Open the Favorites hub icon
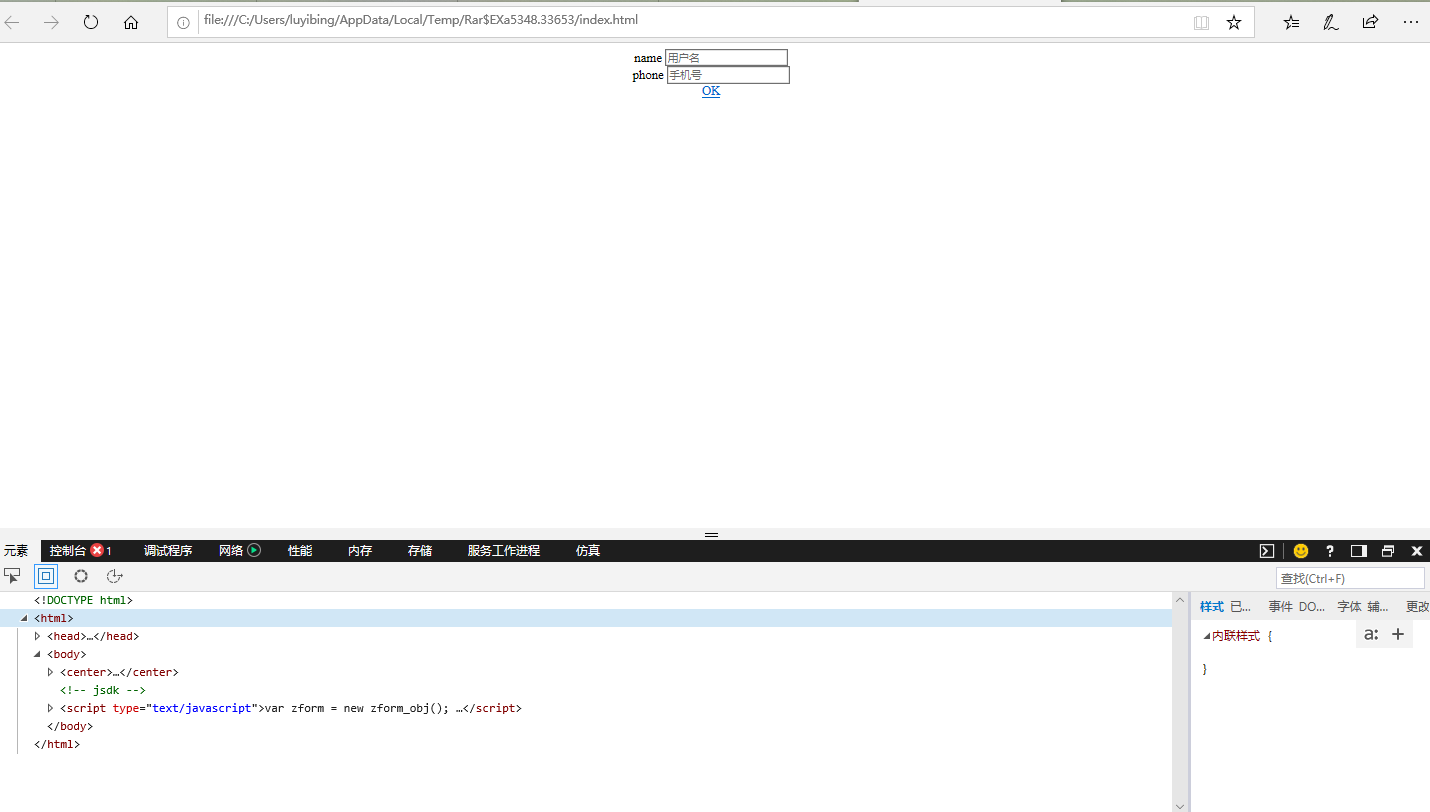 tap(1292, 22)
